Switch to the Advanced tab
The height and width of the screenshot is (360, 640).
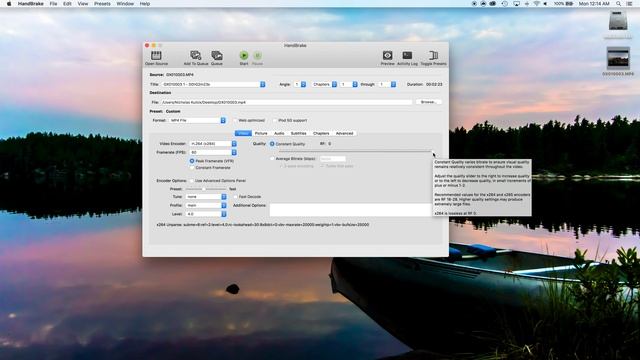click(x=344, y=133)
